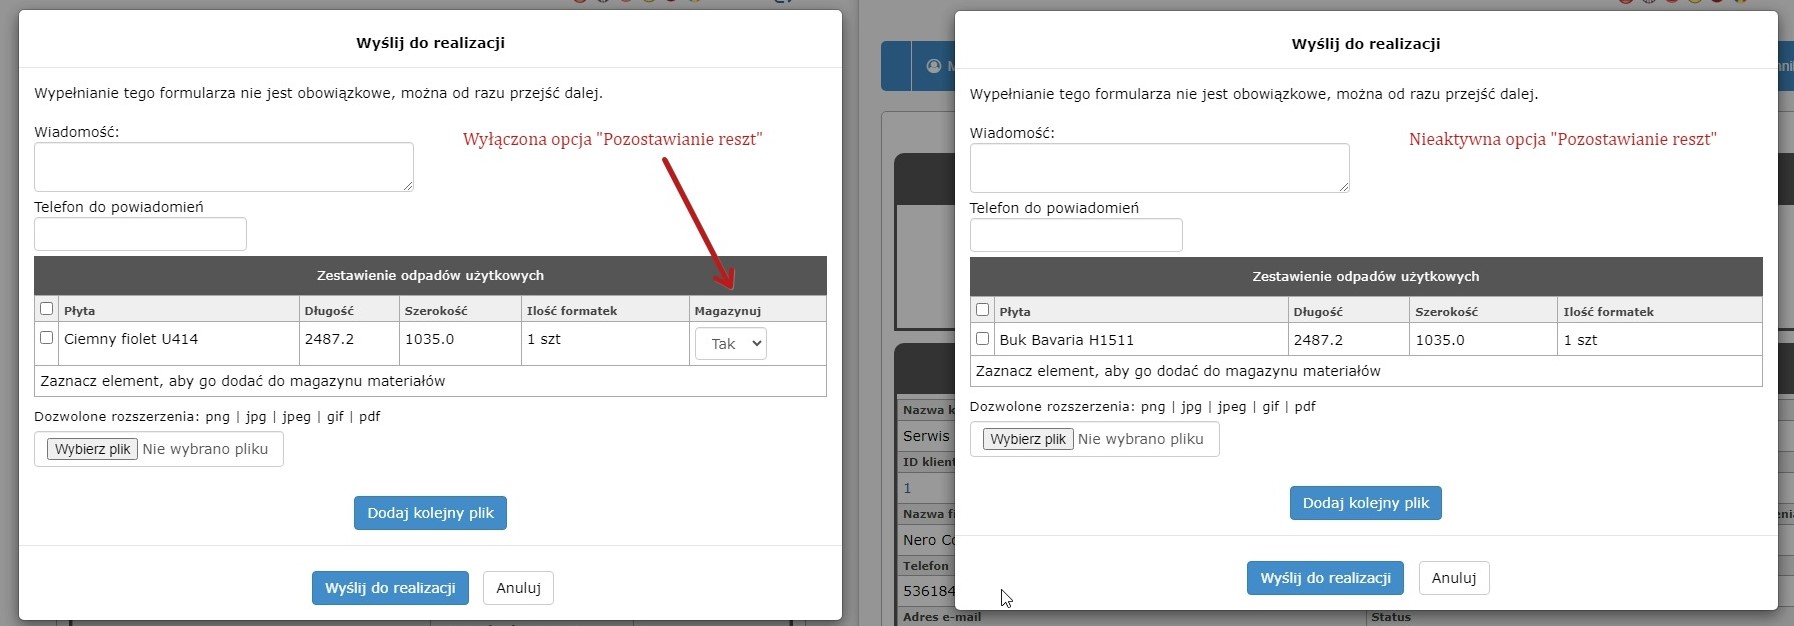1794x626 pixels.
Task: Click Wybierz plik in the left dialog
Action: coord(92,449)
